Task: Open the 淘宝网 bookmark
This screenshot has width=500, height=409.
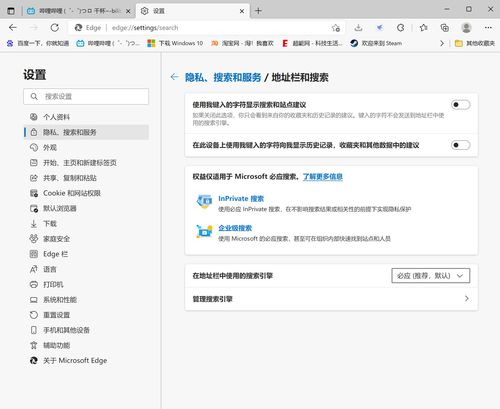Action: (x=243, y=43)
